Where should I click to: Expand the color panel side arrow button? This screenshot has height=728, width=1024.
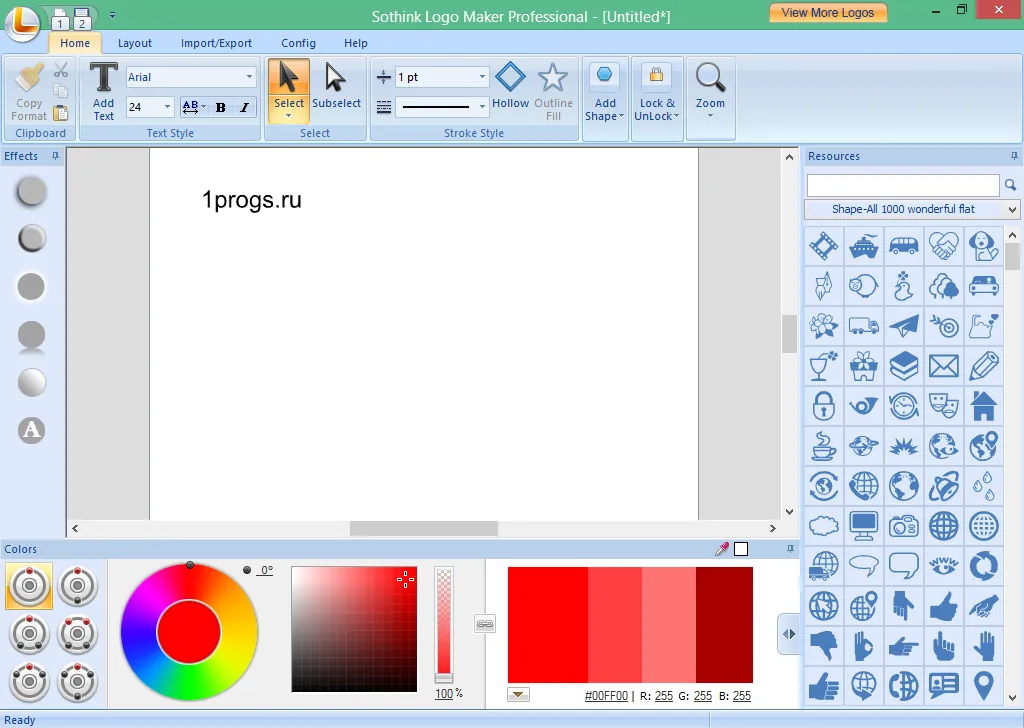point(789,634)
